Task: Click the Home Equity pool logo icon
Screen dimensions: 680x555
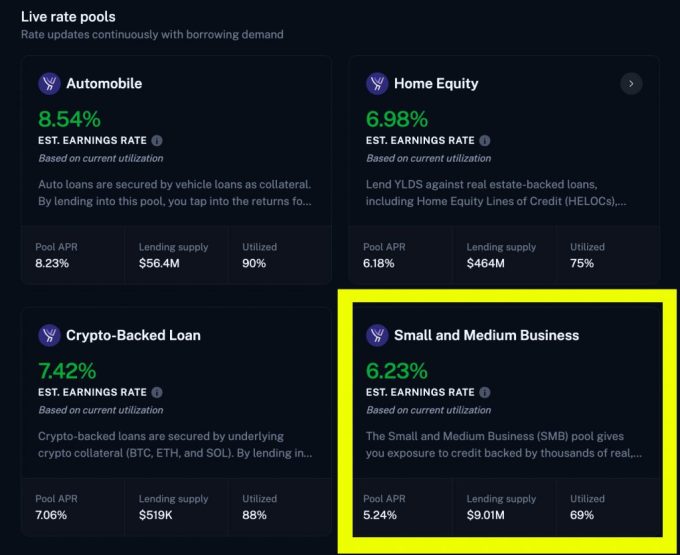Action: pyautogui.click(x=377, y=83)
